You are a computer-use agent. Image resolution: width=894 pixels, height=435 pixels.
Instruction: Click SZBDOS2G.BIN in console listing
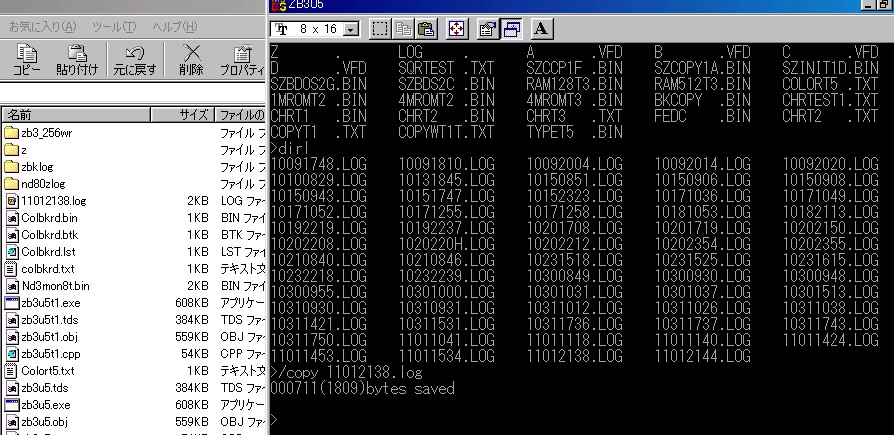(318, 84)
